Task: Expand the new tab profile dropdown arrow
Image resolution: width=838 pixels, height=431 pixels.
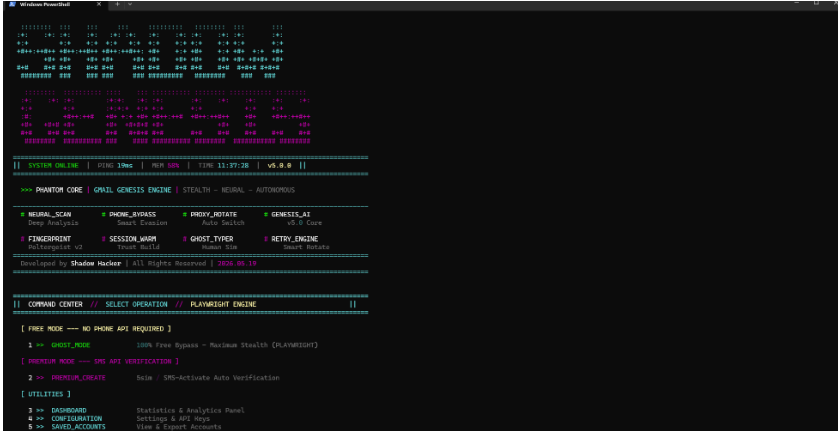Action: pos(130,4)
